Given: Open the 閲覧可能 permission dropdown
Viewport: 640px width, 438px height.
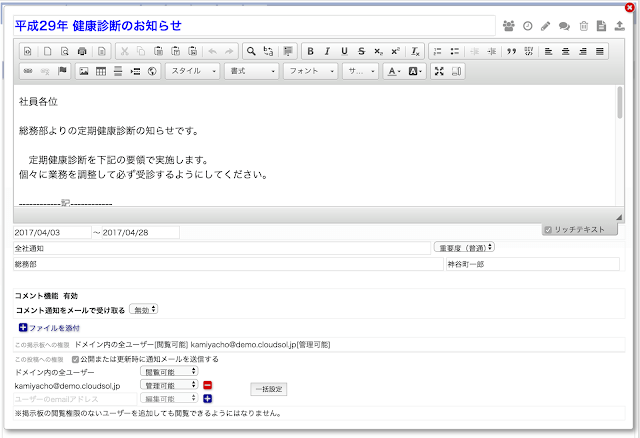Looking at the screenshot, I should pyautogui.click(x=172, y=372).
